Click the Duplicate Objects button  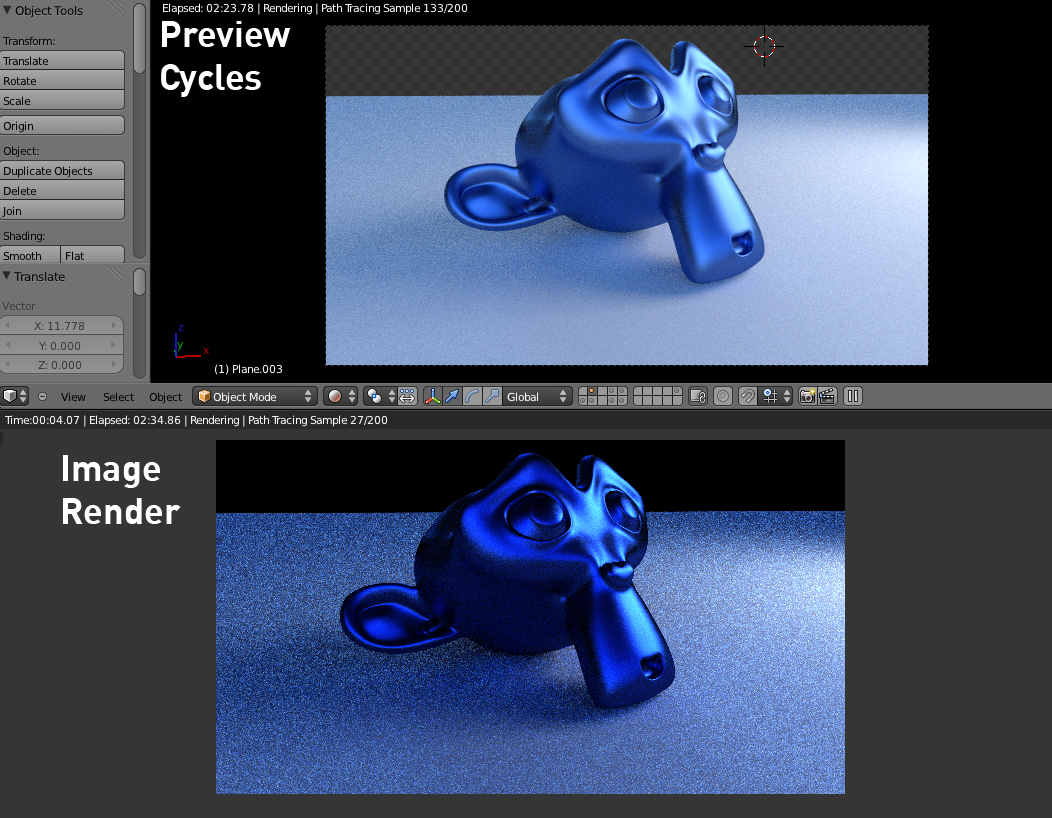pos(62,170)
